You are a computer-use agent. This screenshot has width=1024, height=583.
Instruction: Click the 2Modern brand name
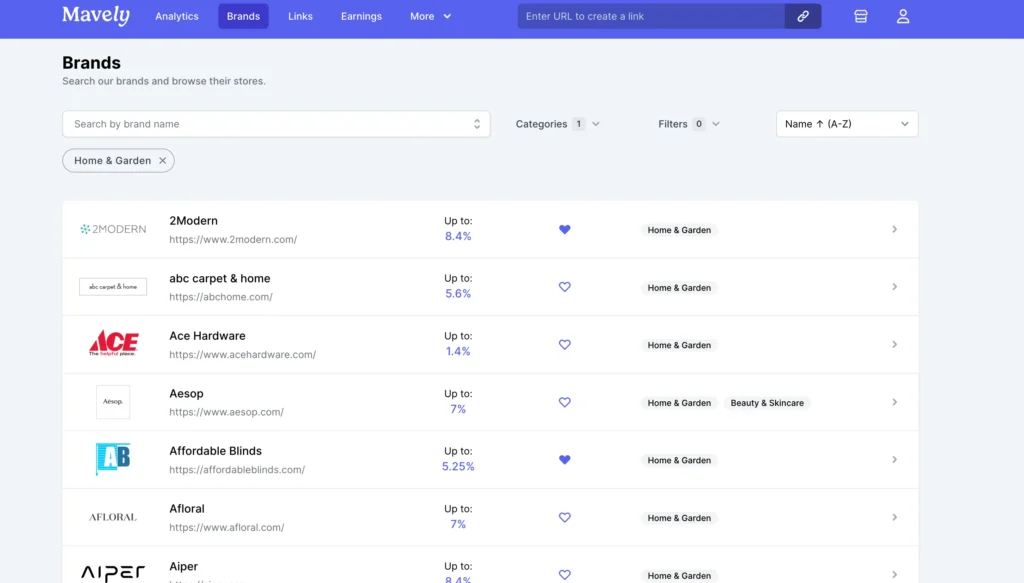tap(193, 221)
